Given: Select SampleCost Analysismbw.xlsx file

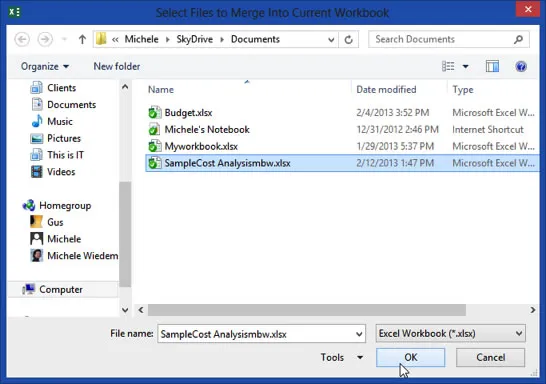Looking at the screenshot, I should (227, 163).
